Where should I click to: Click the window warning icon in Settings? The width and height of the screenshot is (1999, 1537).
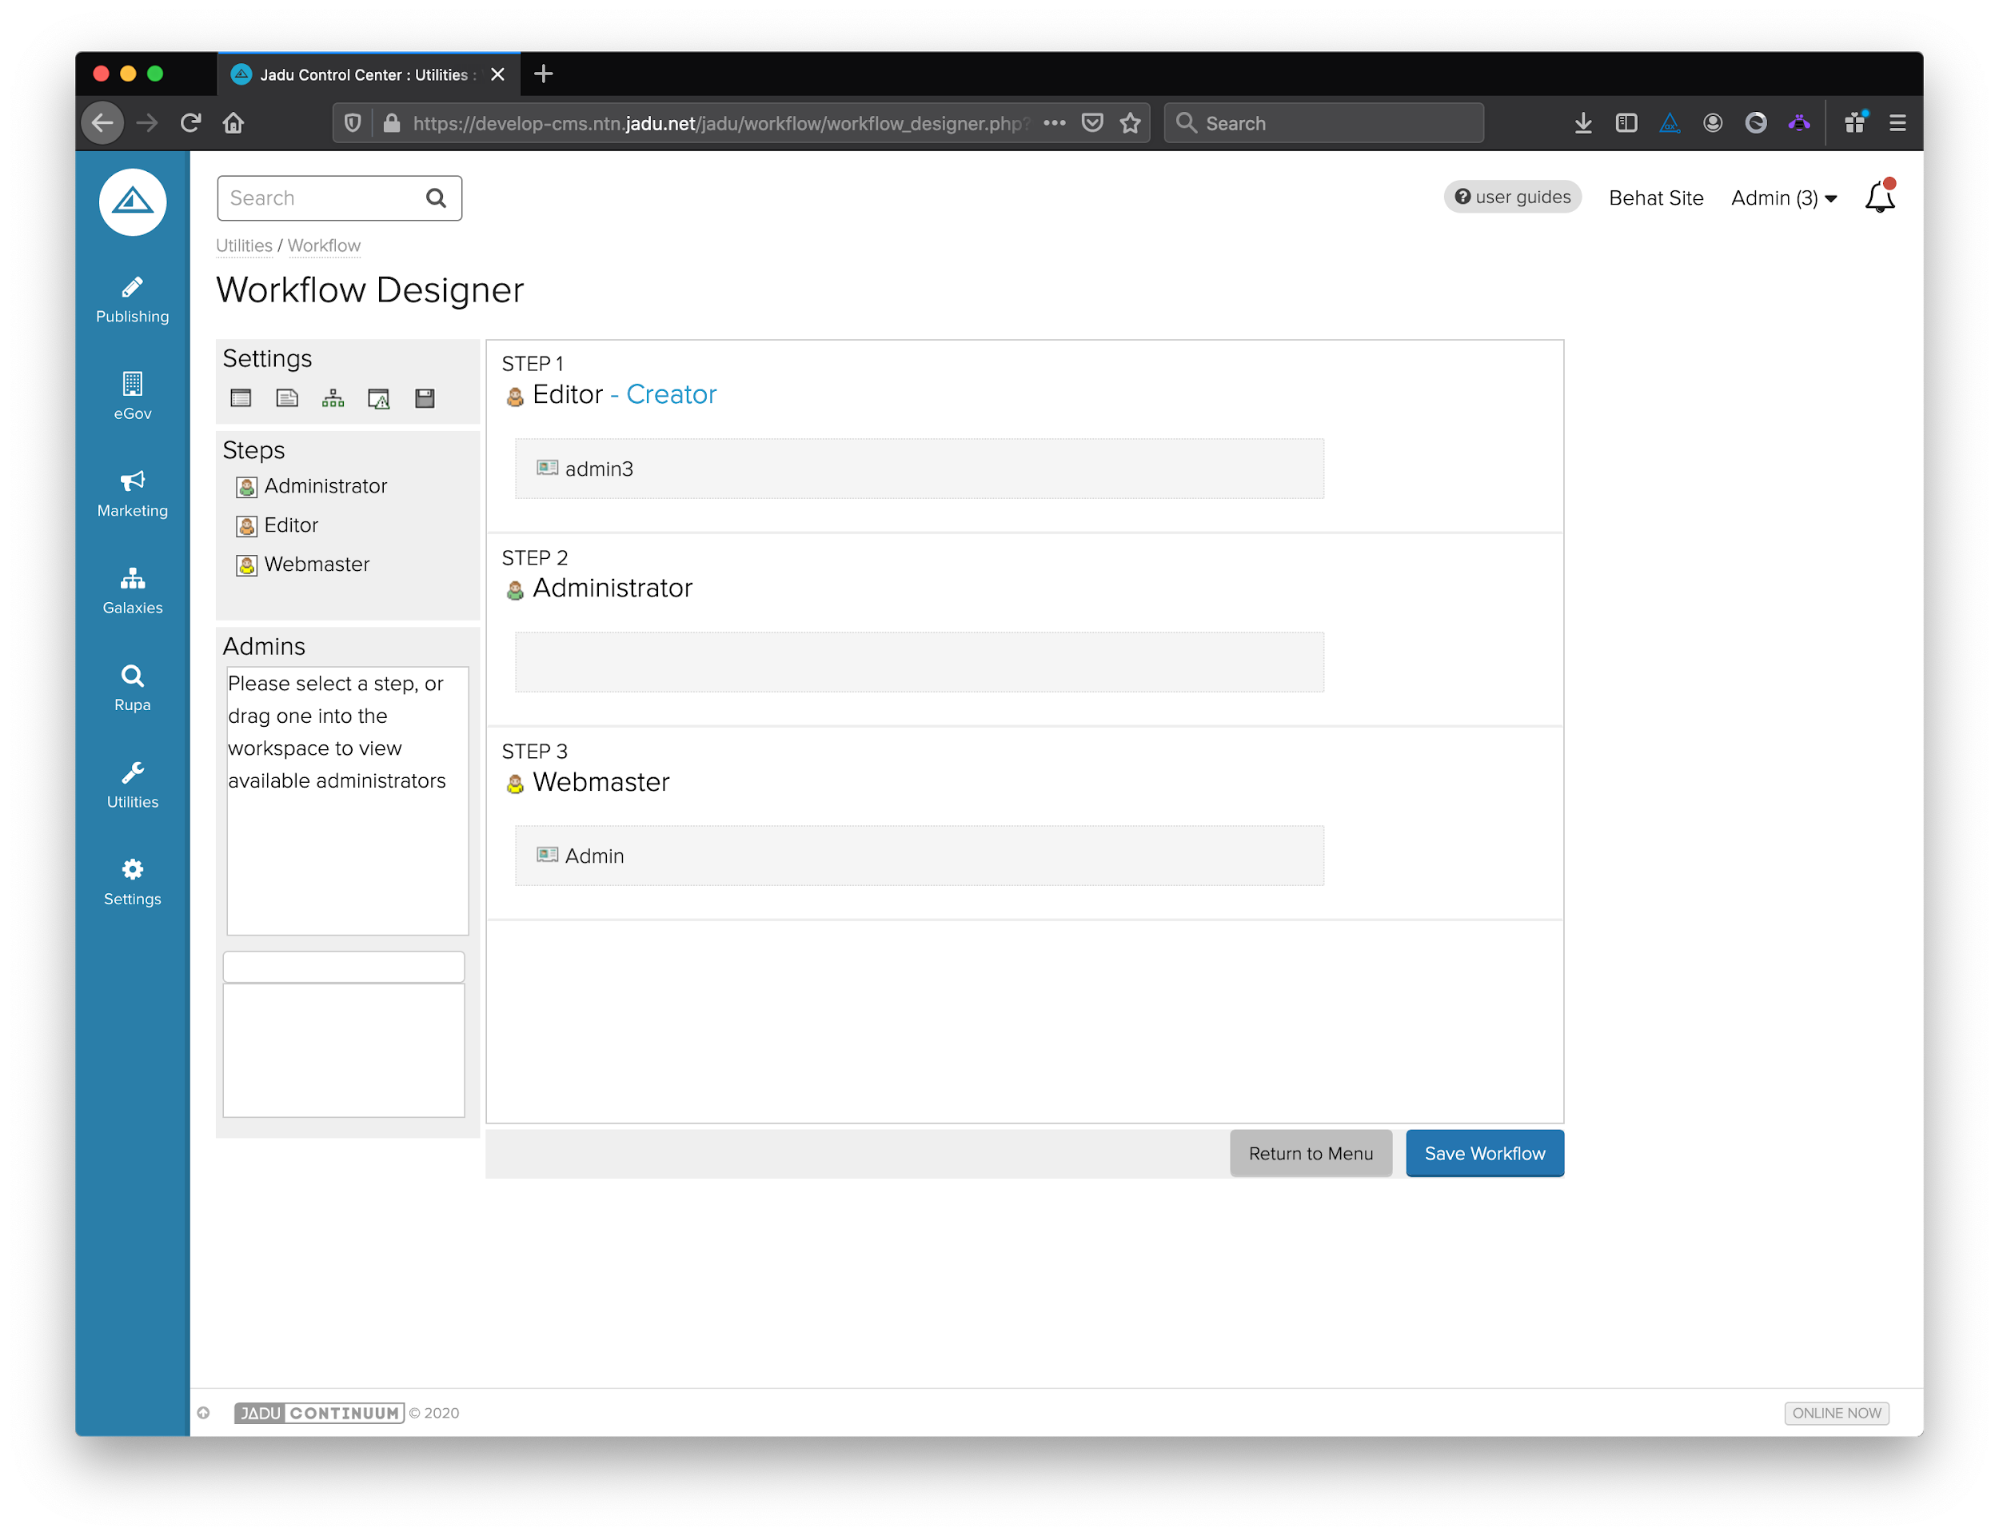coord(379,399)
